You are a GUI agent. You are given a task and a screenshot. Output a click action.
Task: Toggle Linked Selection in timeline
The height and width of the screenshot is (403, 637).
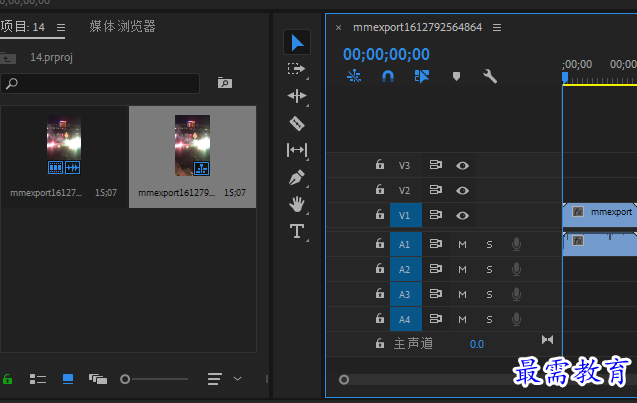pos(422,76)
